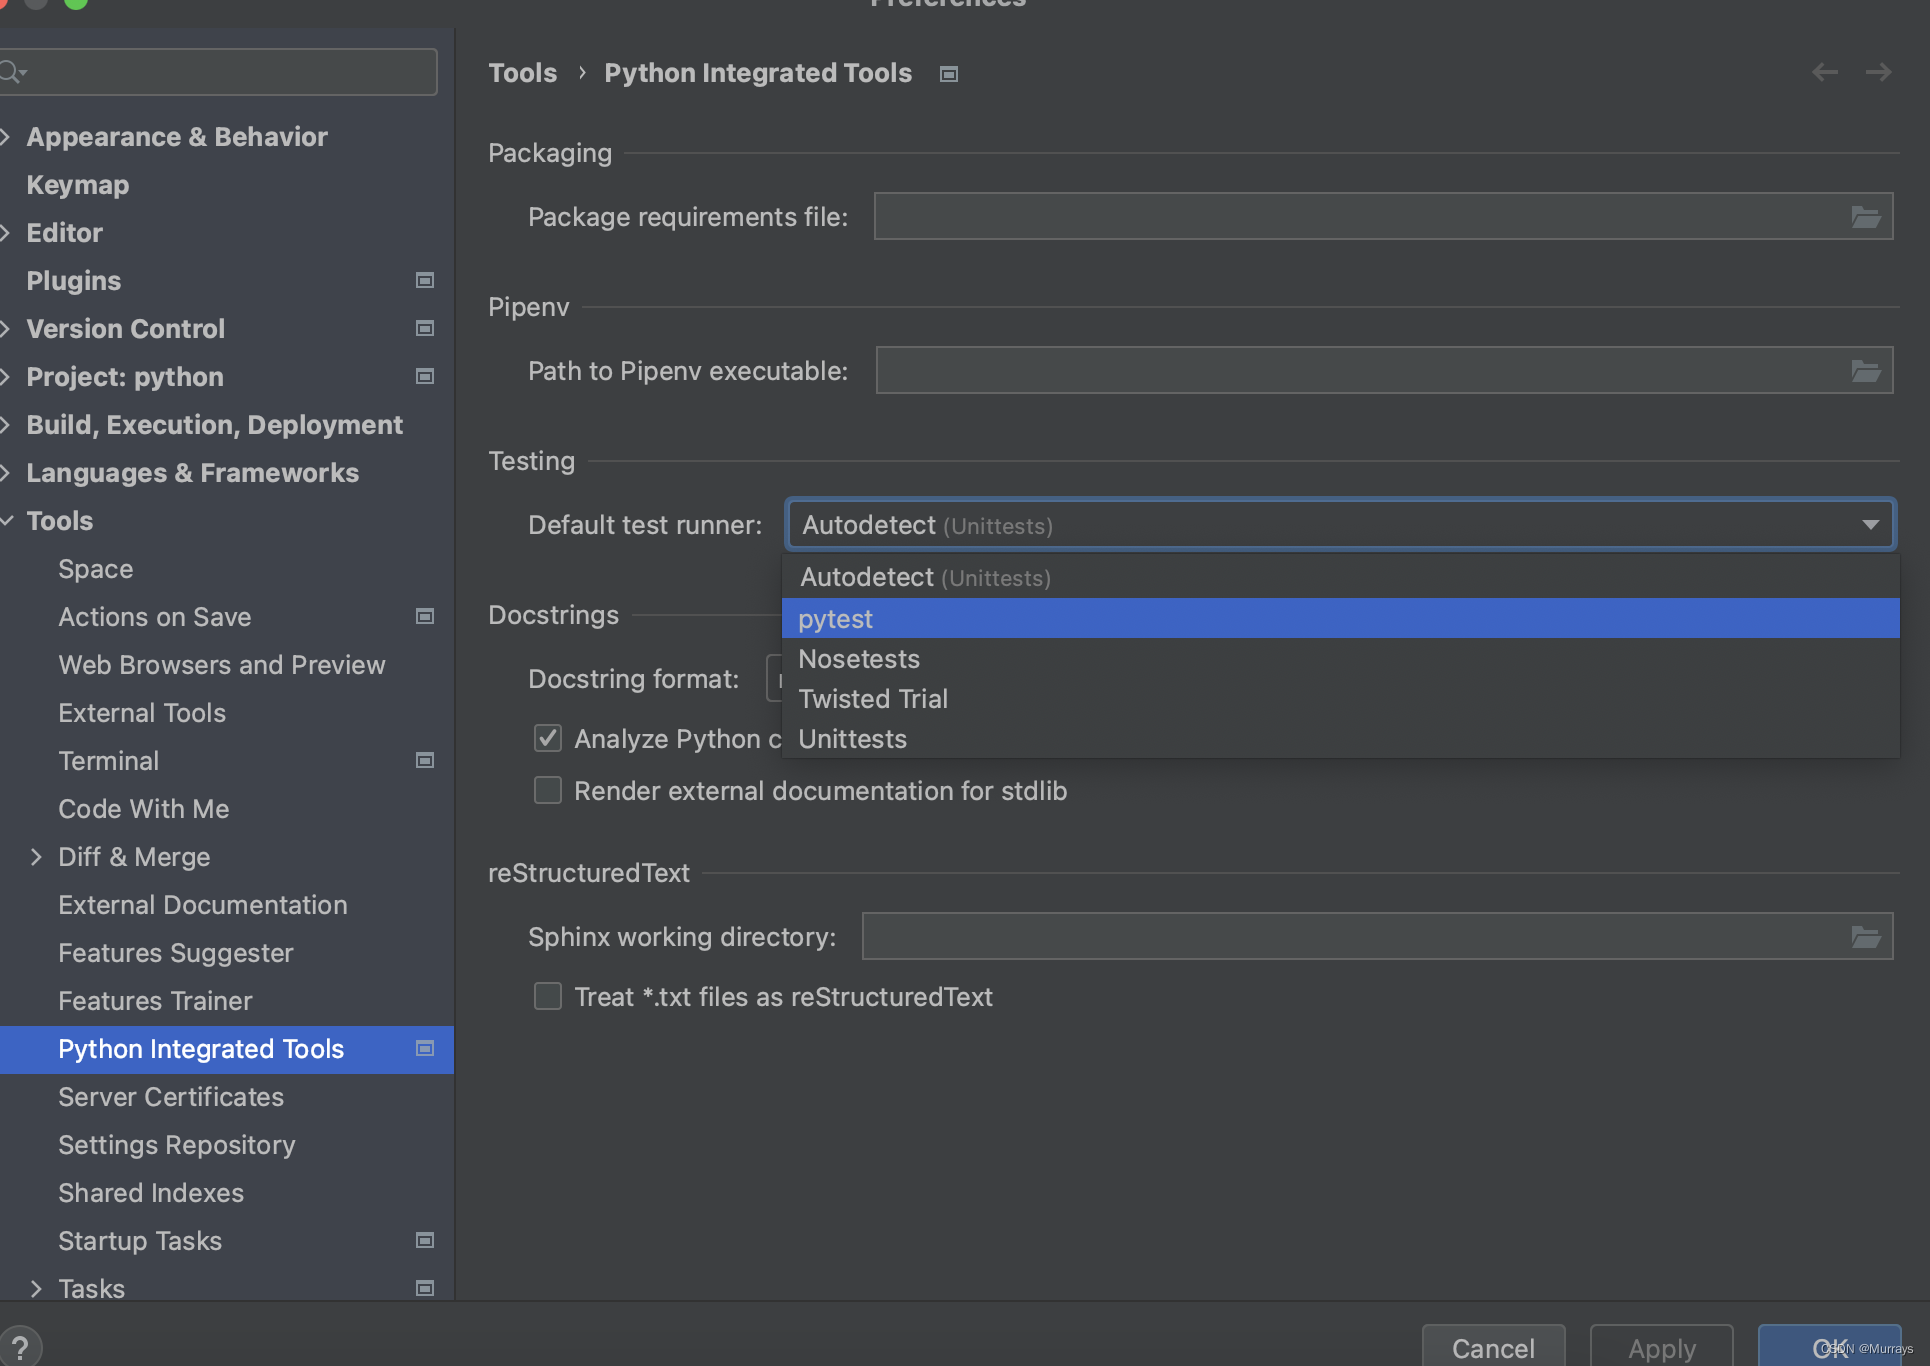Enable Treat *.txt files as reStructuredText
The image size is (1930, 1366).
click(548, 997)
